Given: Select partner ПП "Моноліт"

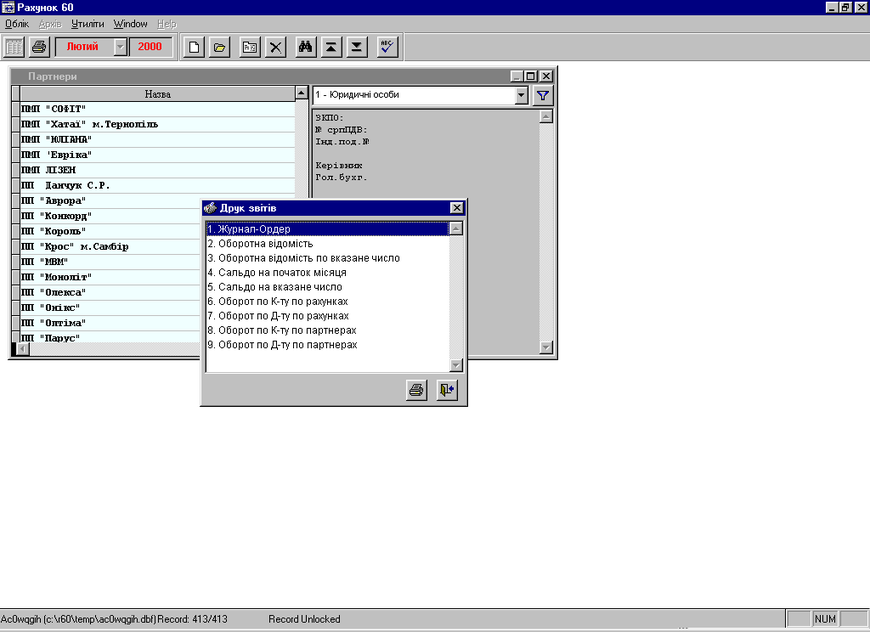Looking at the screenshot, I should [110, 277].
